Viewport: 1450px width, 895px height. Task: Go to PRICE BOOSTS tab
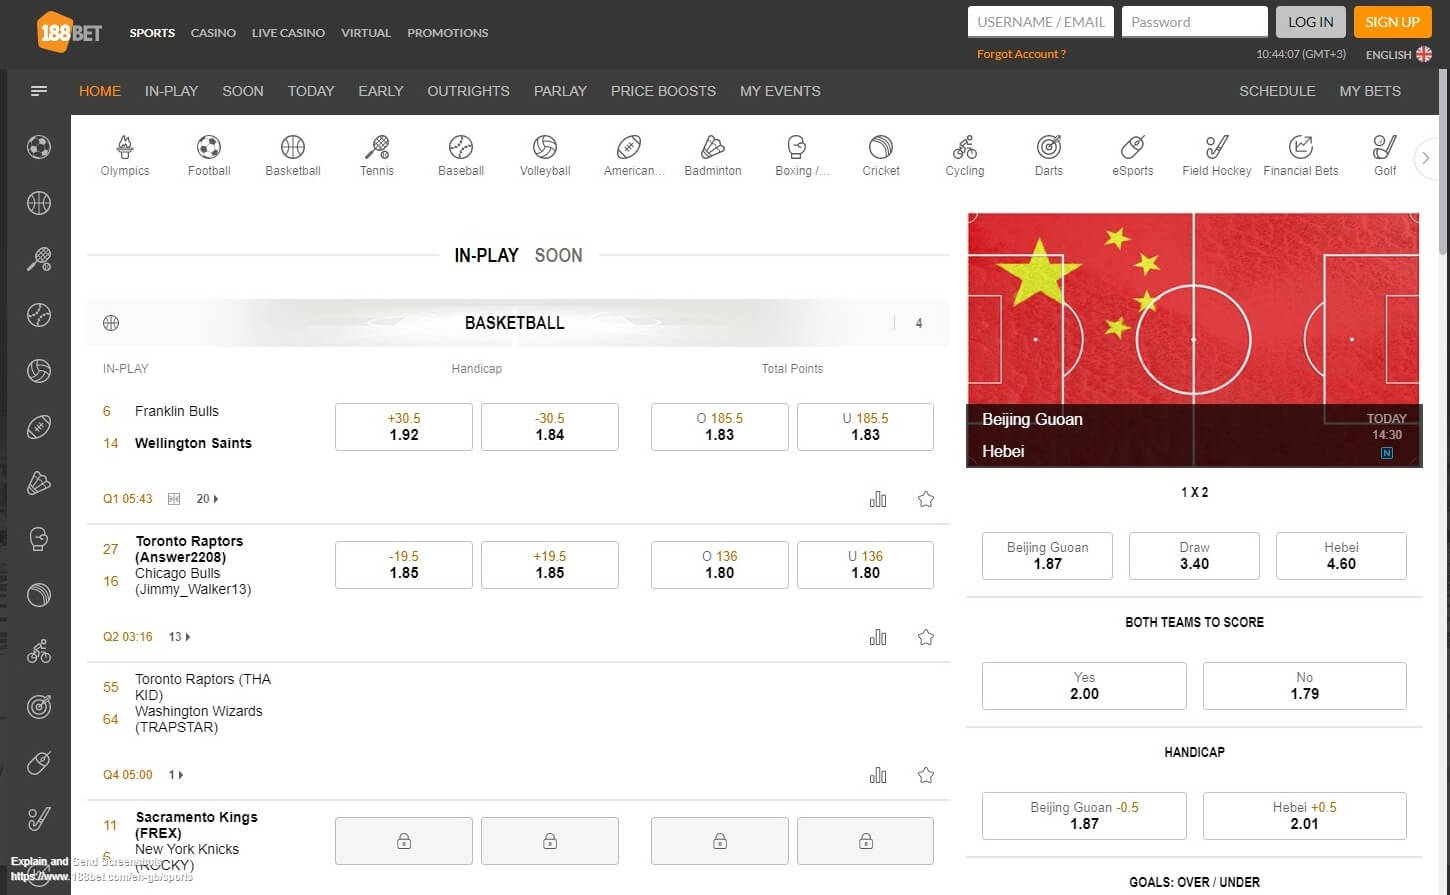pos(663,91)
